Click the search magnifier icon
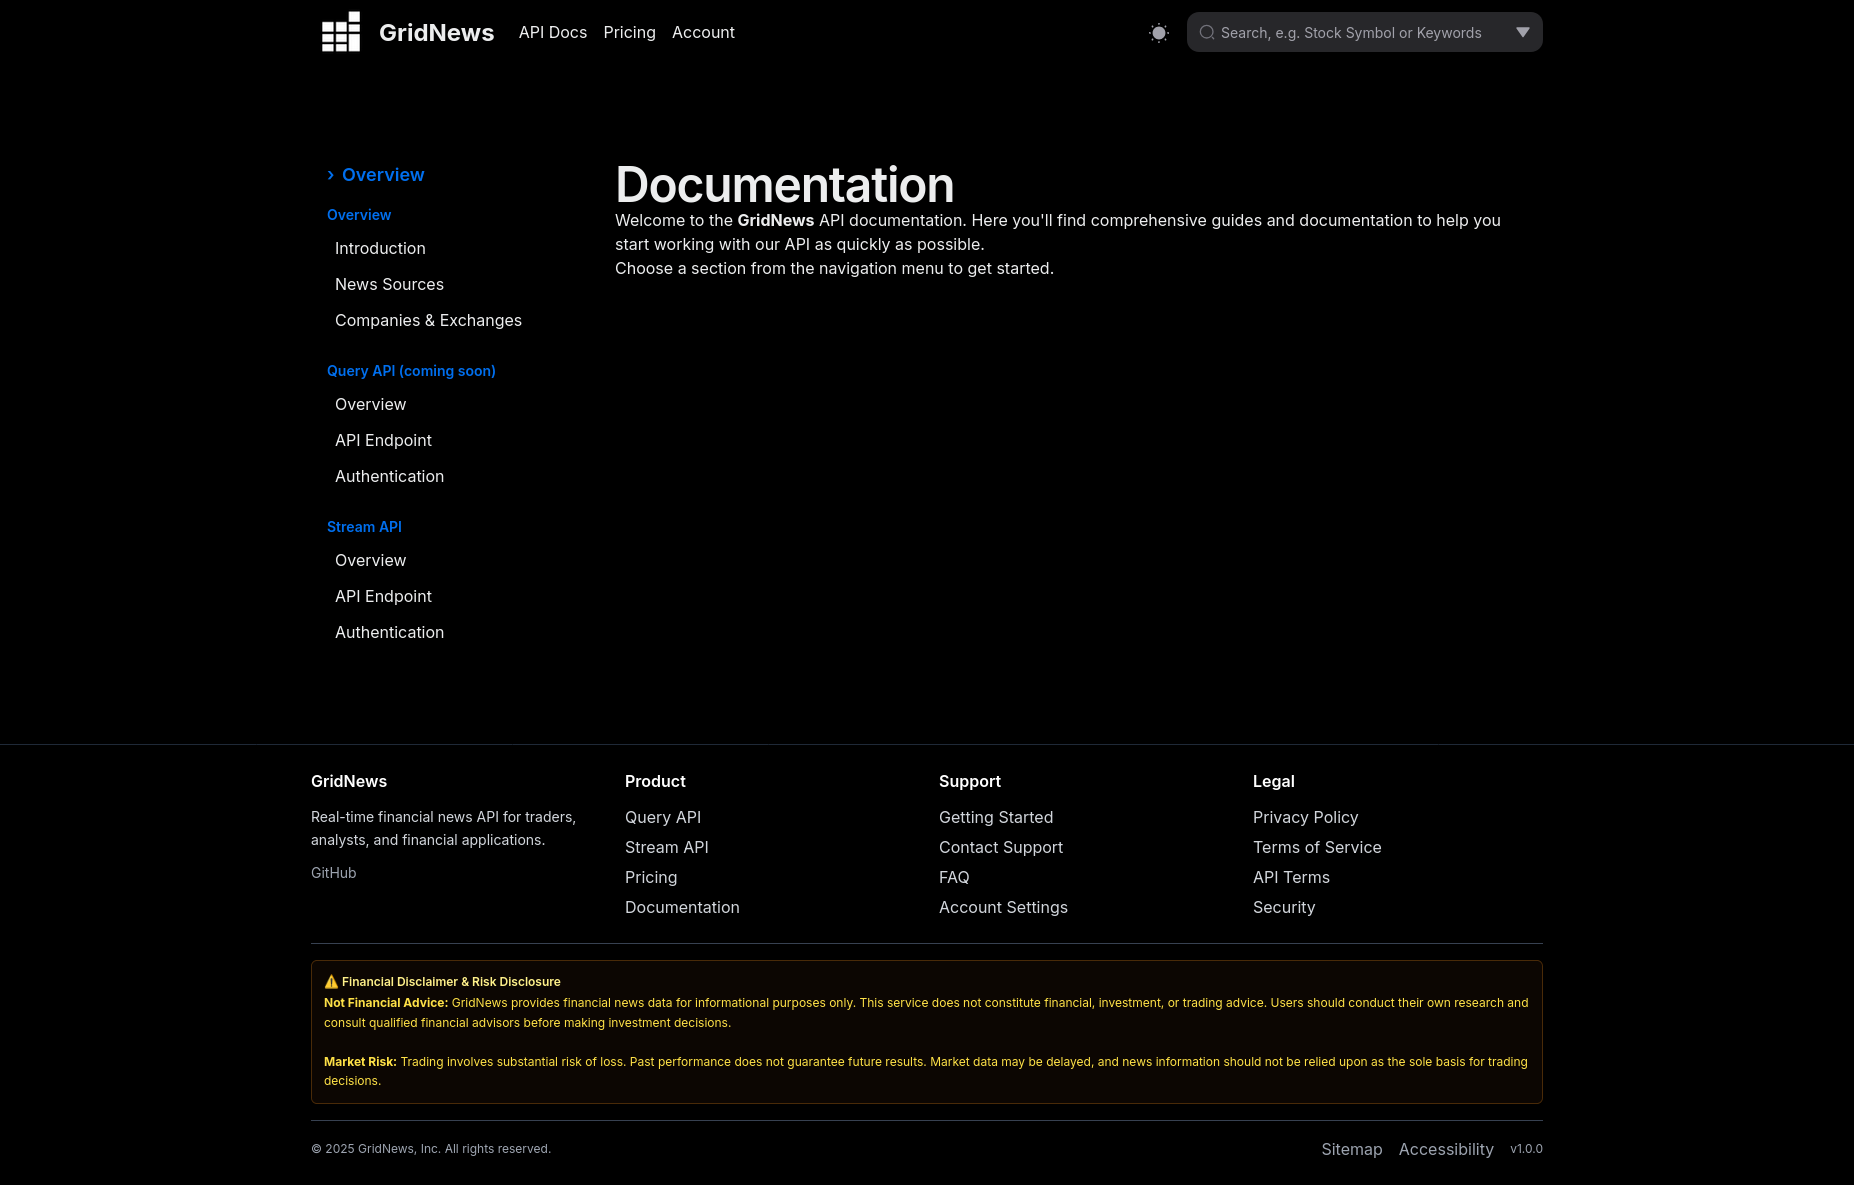 pyautogui.click(x=1207, y=33)
